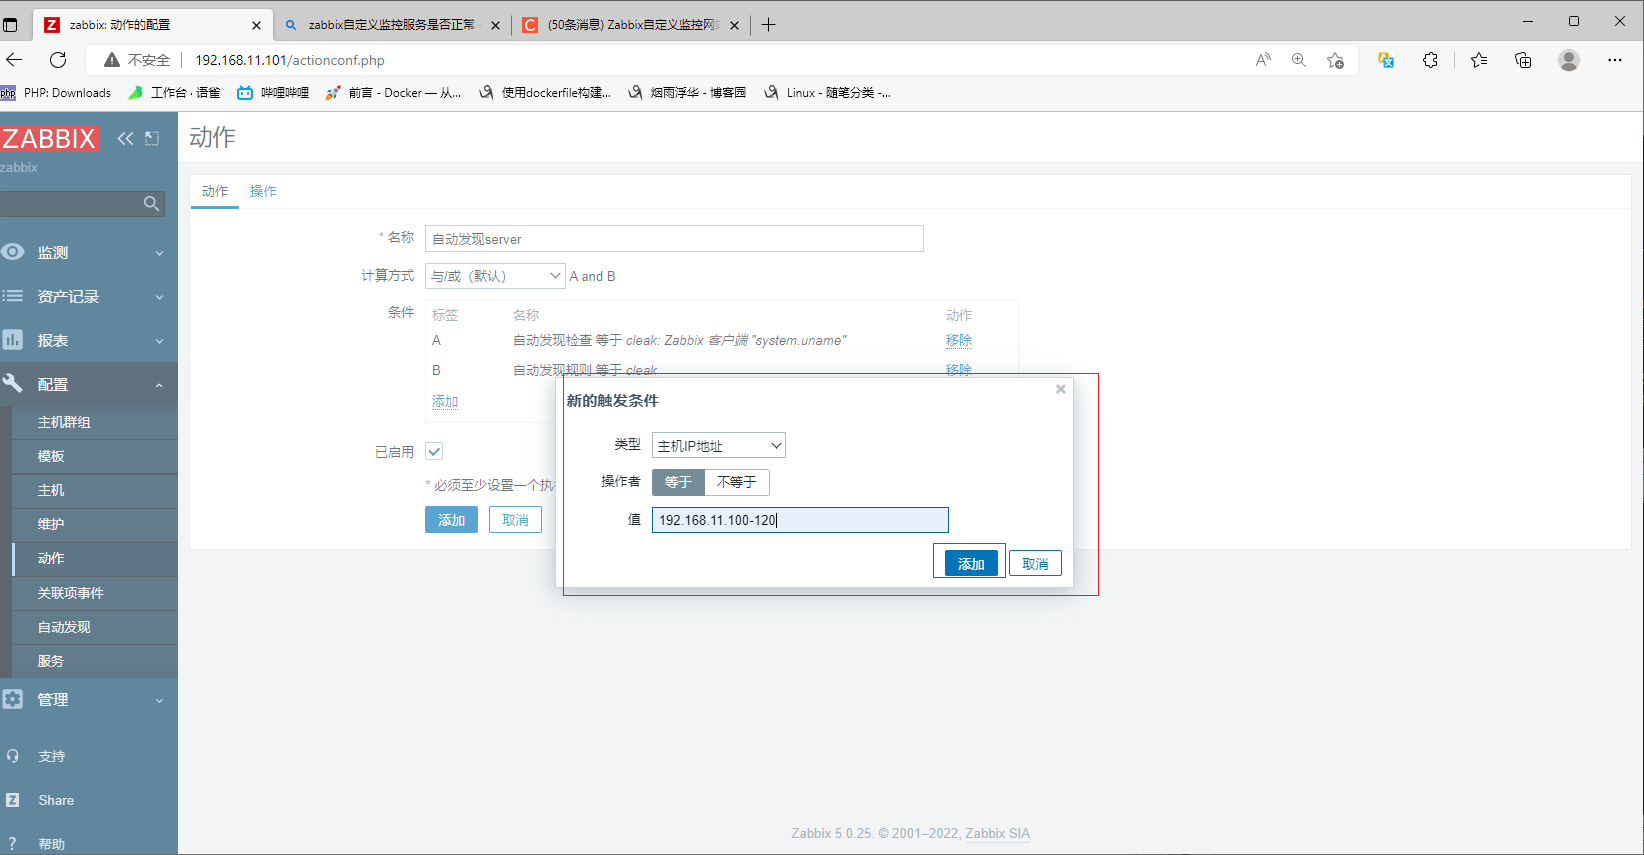Open the favorites list icon
This screenshot has height=855, width=1644.
pyautogui.click(x=1479, y=60)
